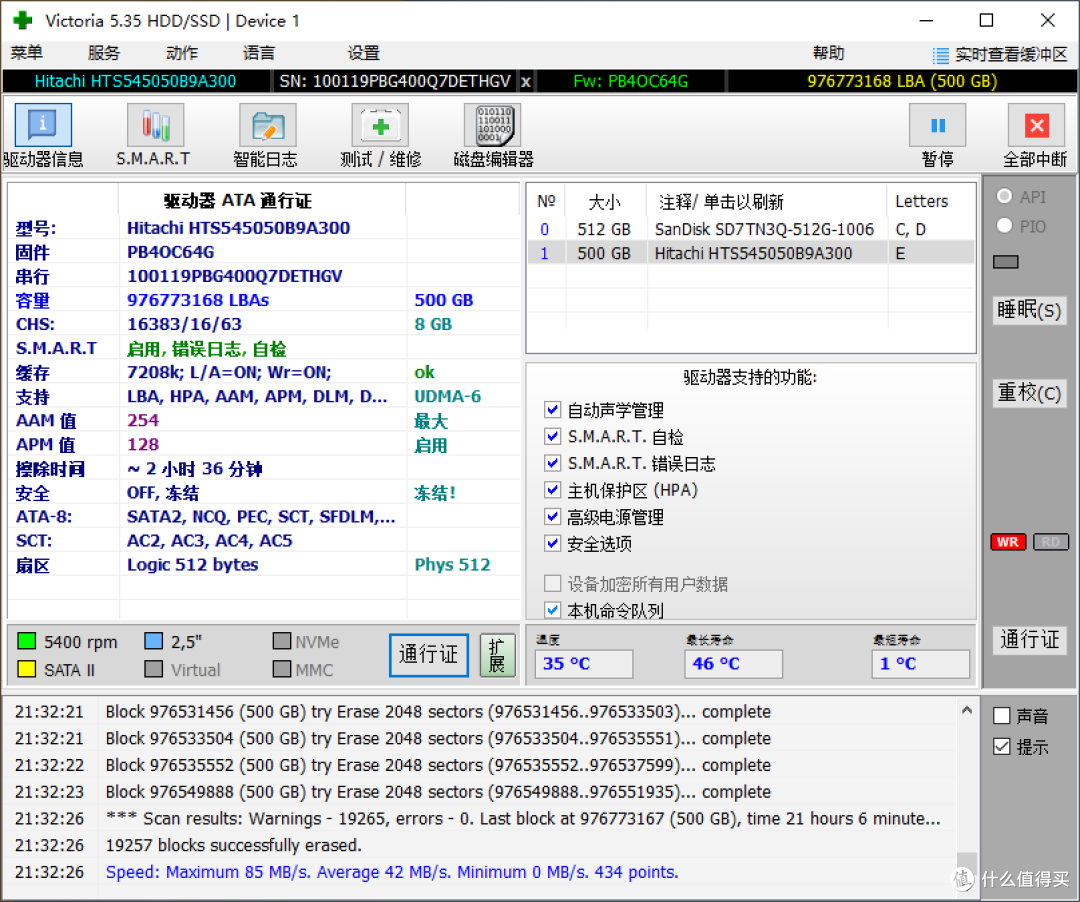Click the 35 °C temperature field
The height and width of the screenshot is (902, 1080).
tap(583, 664)
